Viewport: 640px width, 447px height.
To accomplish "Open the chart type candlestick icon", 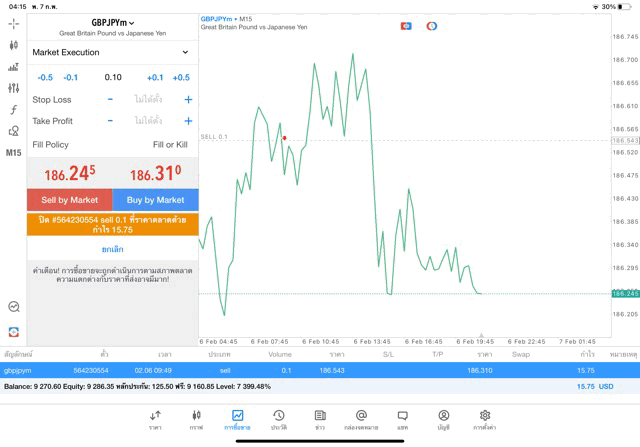I will point(14,45).
